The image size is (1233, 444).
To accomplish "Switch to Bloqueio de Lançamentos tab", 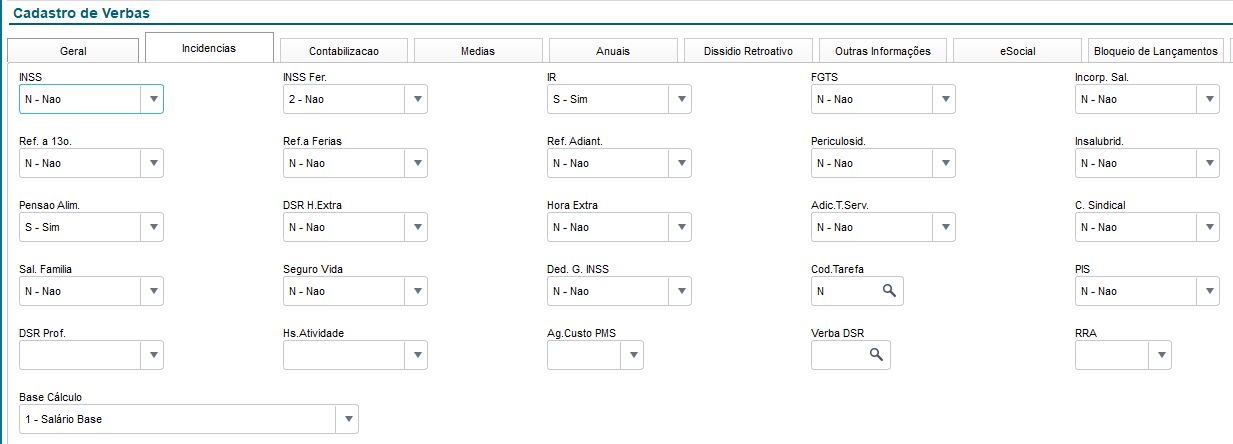I will point(1156,51).
